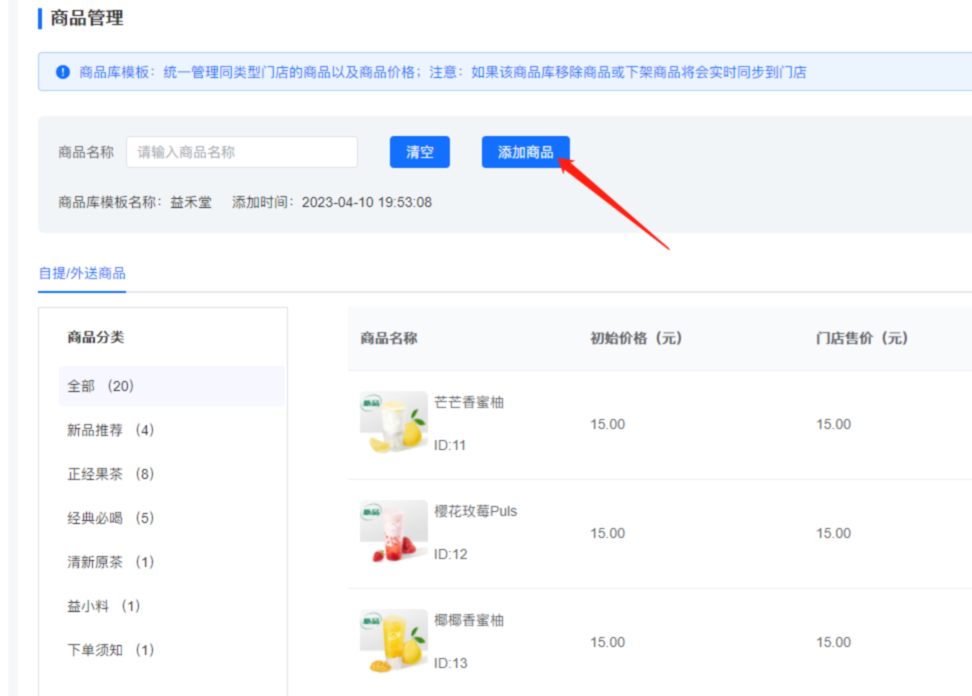This screenshot has width=972, height=696.
Task: Click 门店售价 15.00 in 芒芒香蜜柚 row
Action: 834,424
